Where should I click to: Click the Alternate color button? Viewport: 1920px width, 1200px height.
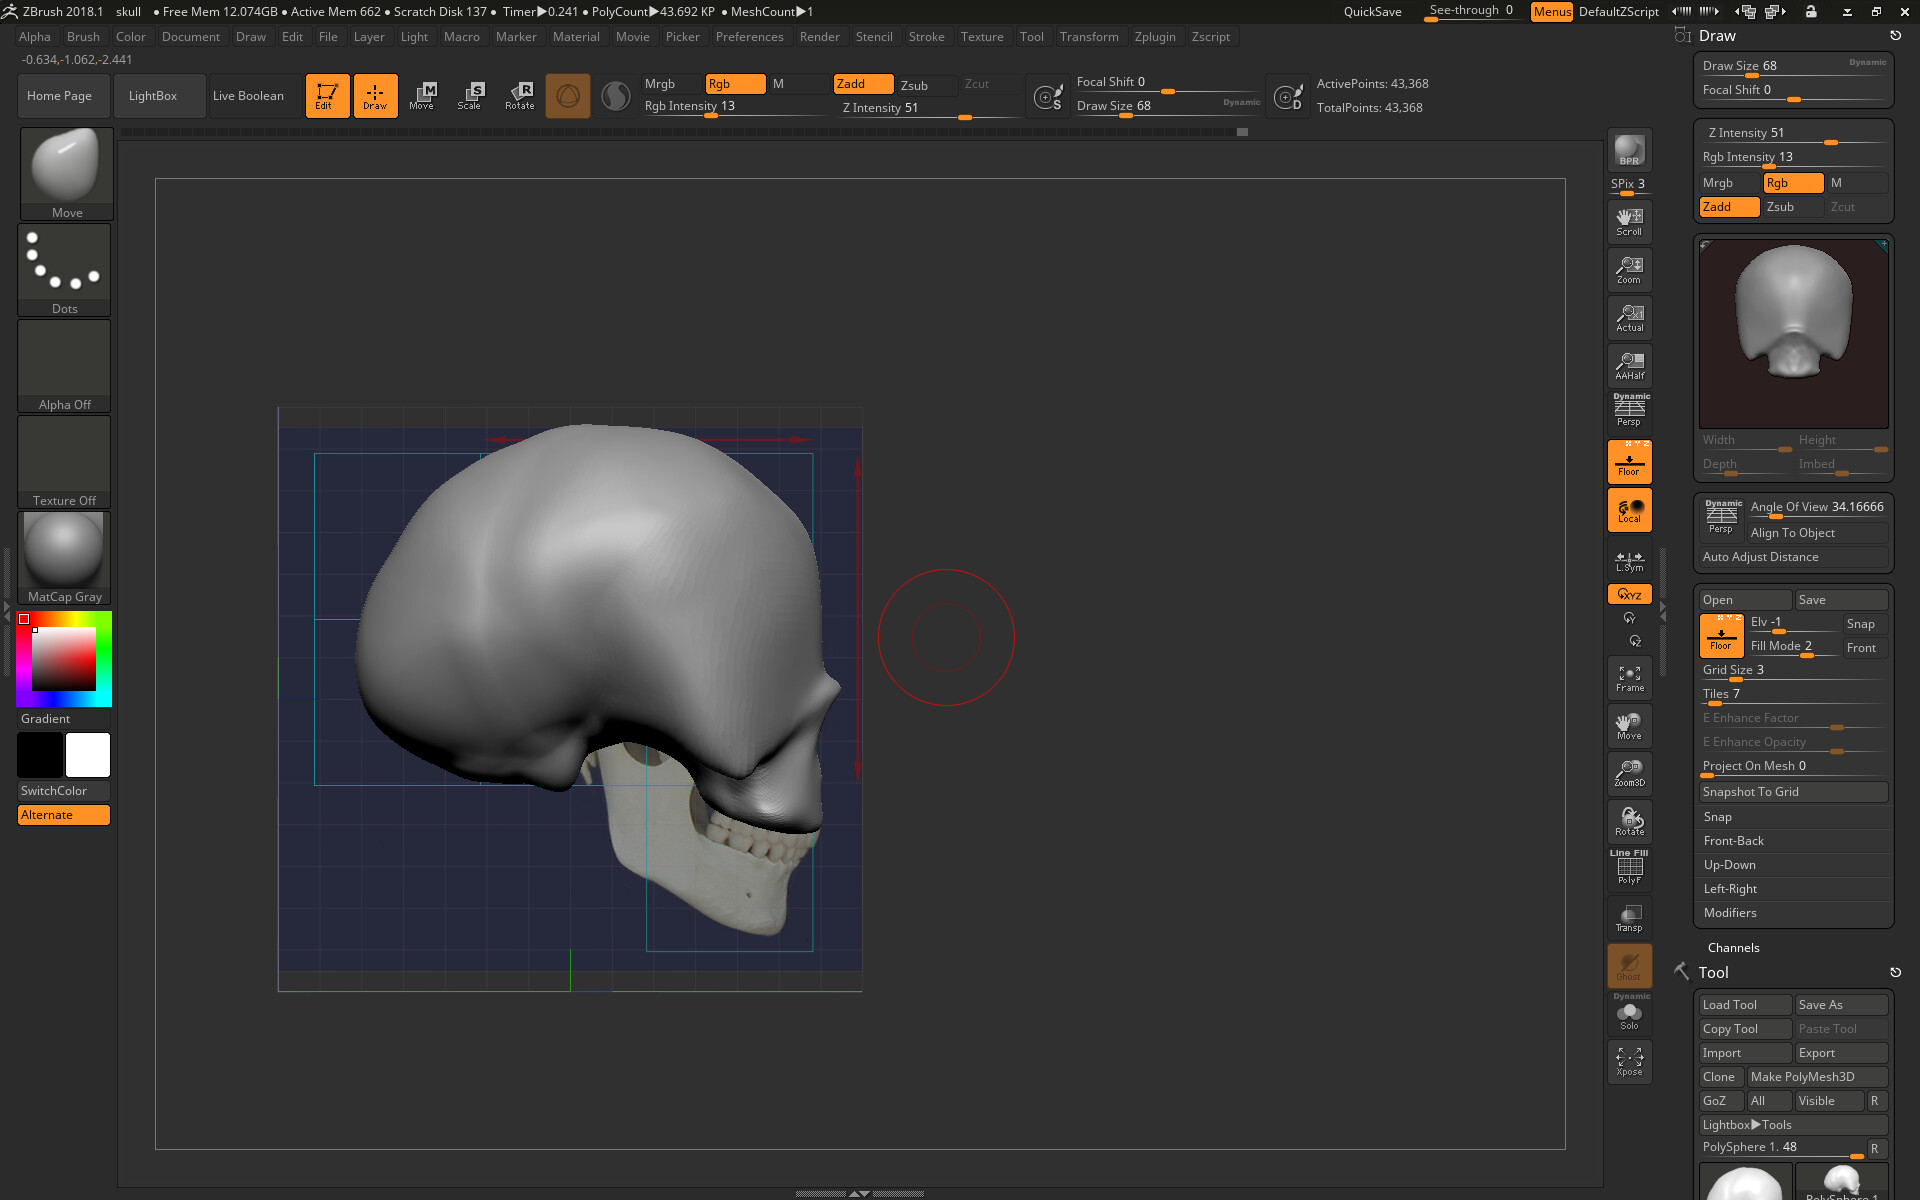coord(64,815)
